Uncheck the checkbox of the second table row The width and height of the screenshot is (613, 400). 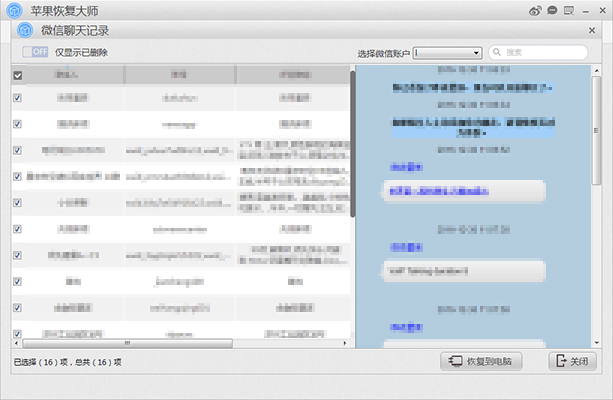pos(17,124)
